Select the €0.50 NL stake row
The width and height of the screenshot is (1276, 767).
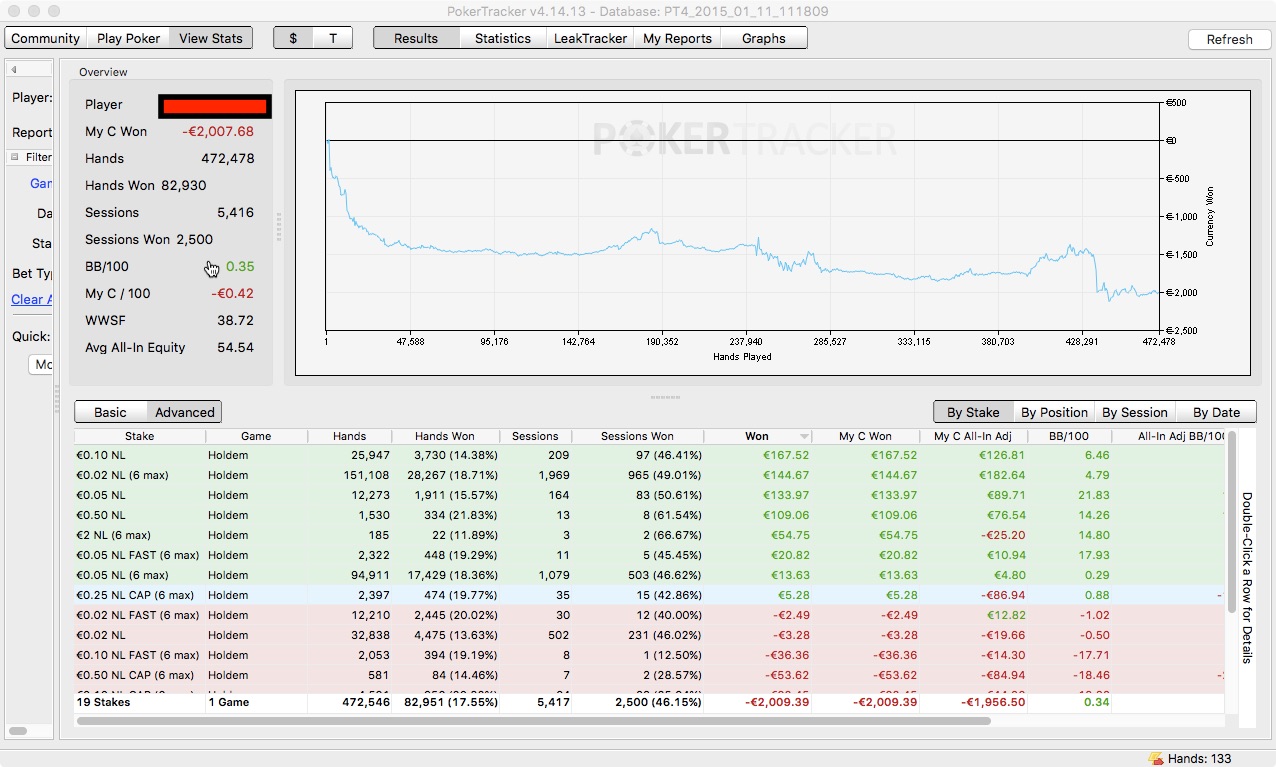click(x=650, y=515)
